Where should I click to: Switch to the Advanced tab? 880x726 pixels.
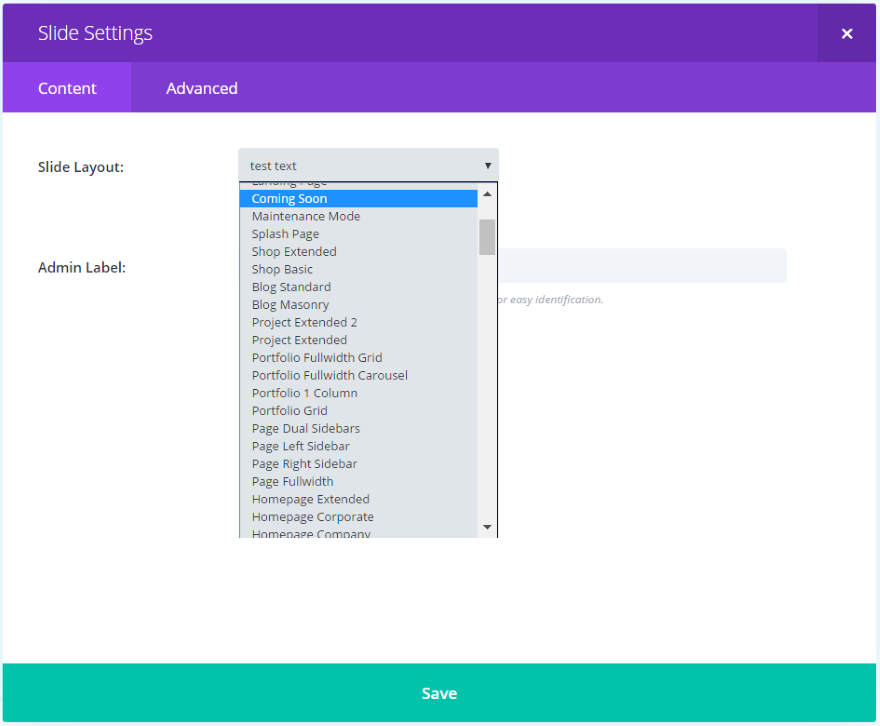coord(201,88)
